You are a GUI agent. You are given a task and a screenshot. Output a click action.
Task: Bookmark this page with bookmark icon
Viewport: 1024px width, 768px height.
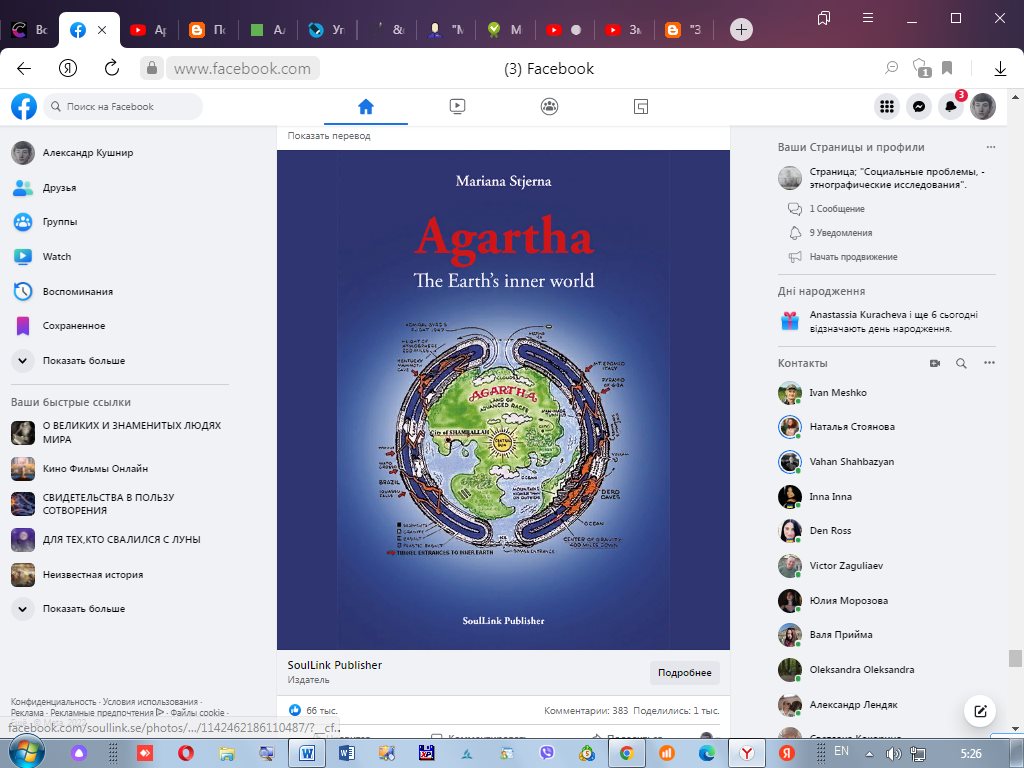(947, 68)
